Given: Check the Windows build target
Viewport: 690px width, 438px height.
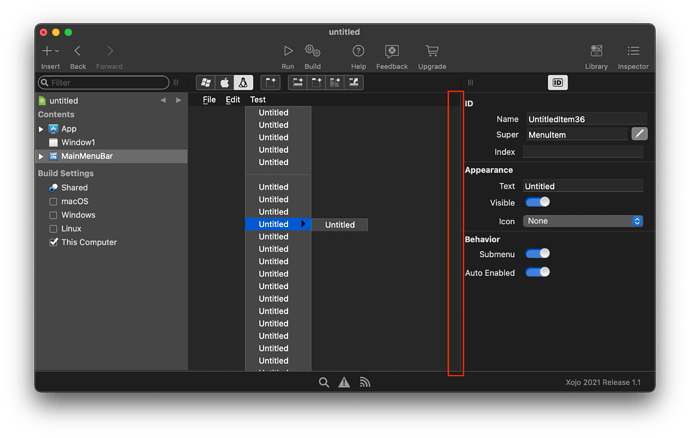Looking at the screenshot, I should 53,215.
